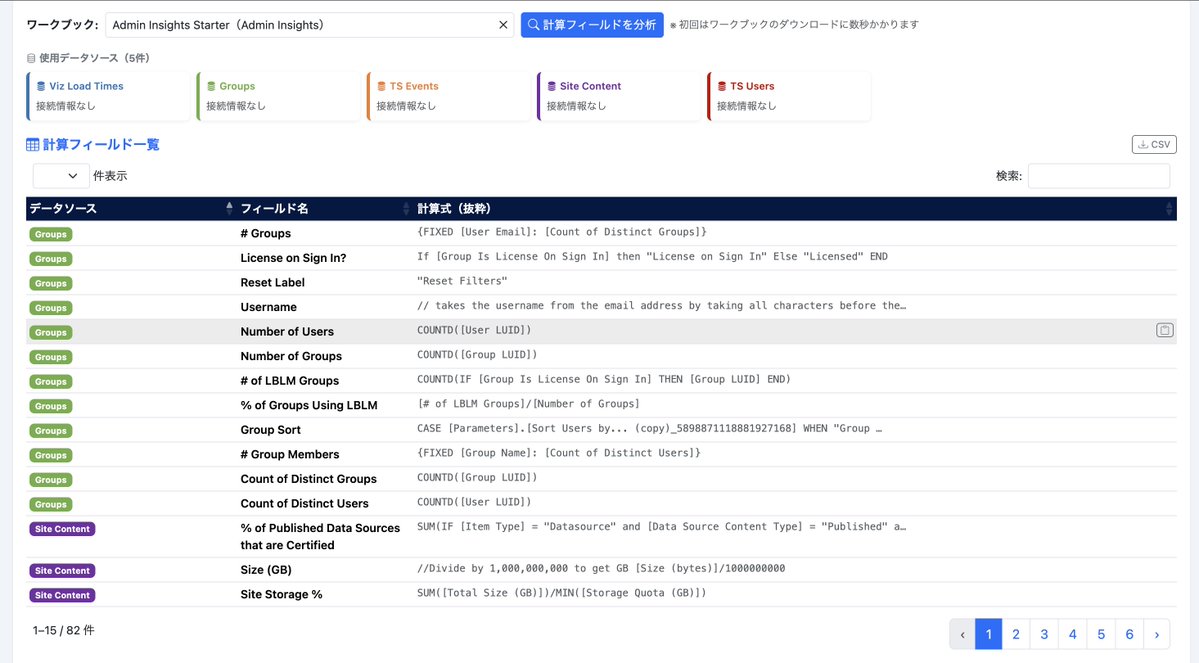Open the rows-per-page 件表示 dropdown

[60, 176]
